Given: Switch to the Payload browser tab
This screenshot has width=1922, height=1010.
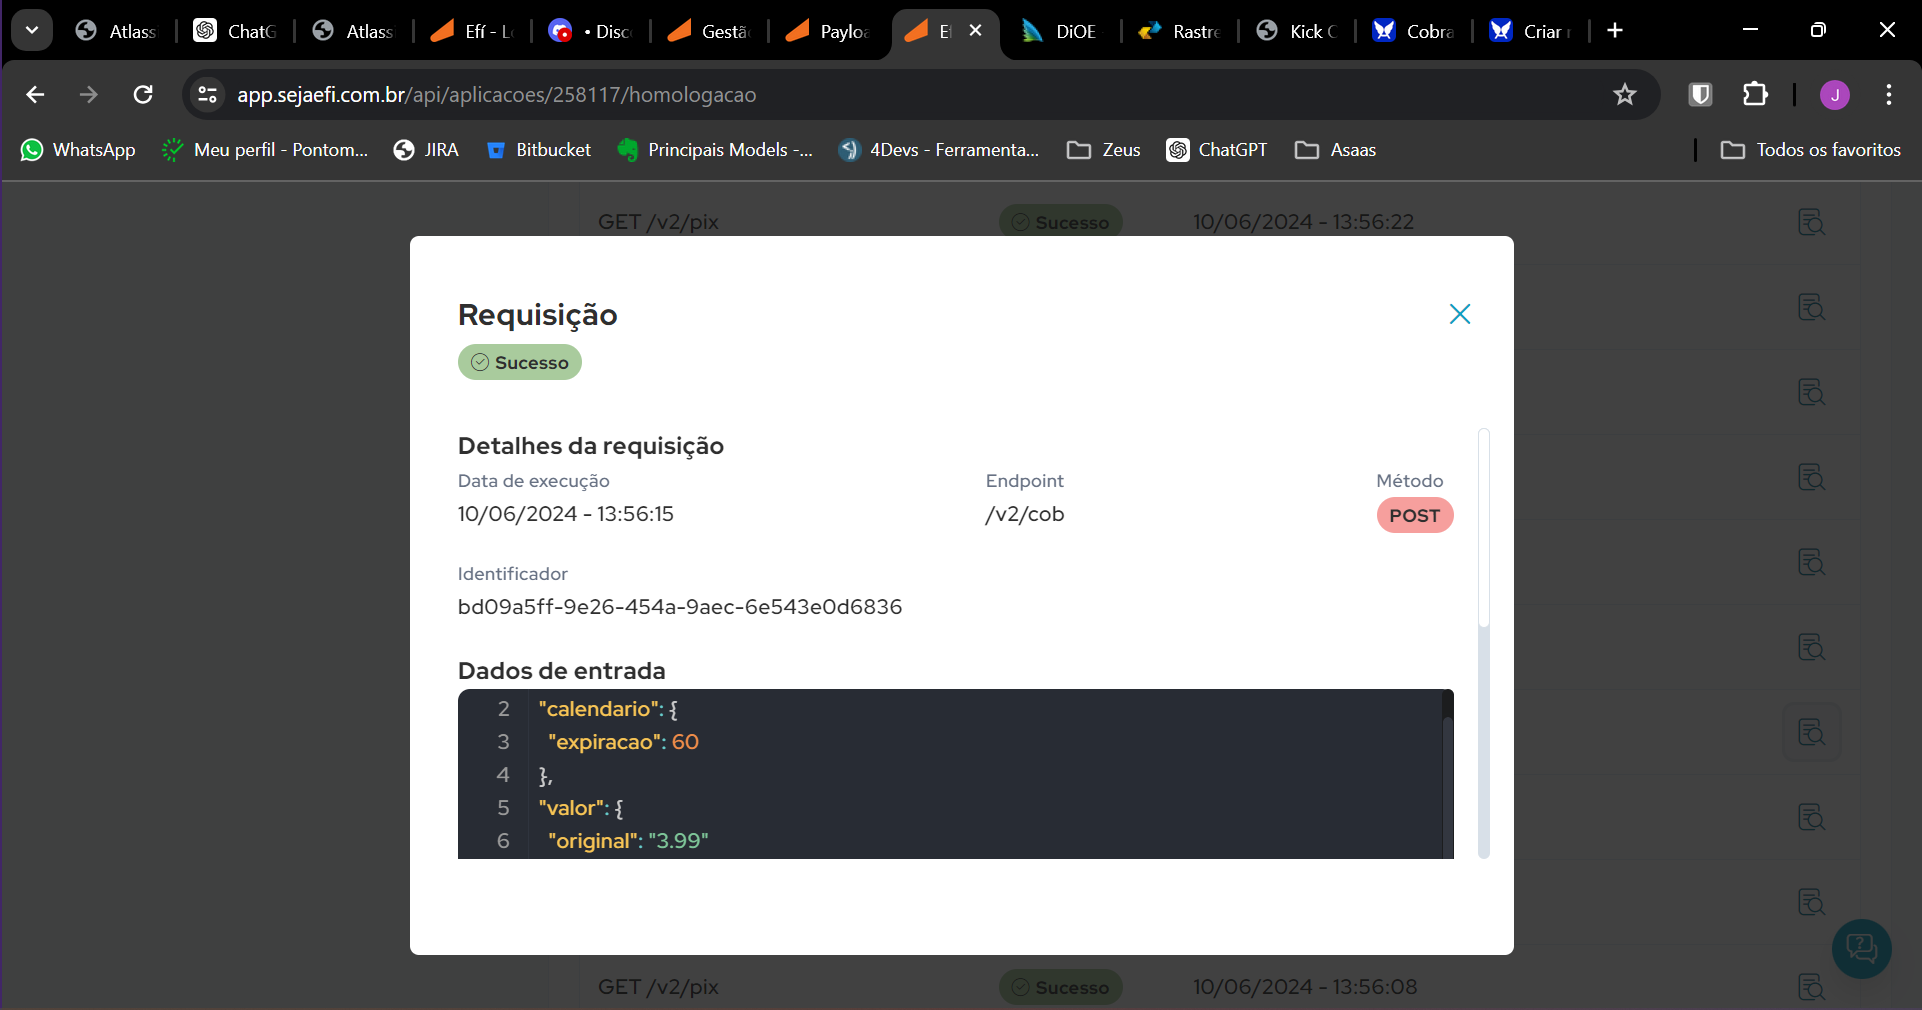Looking at the screenshot, I should click(x=828, y=31).
